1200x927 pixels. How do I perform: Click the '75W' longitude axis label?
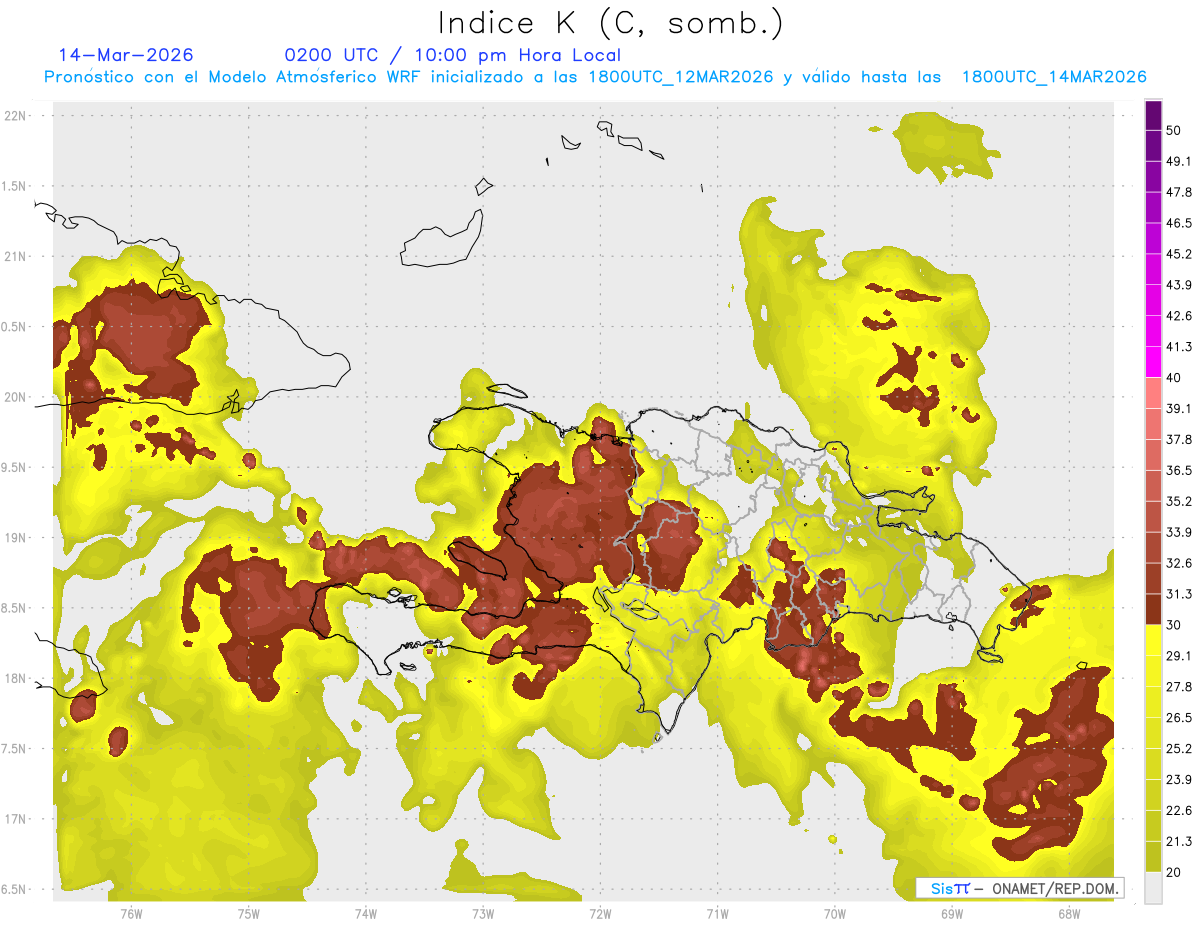click(x=248, y=914)
